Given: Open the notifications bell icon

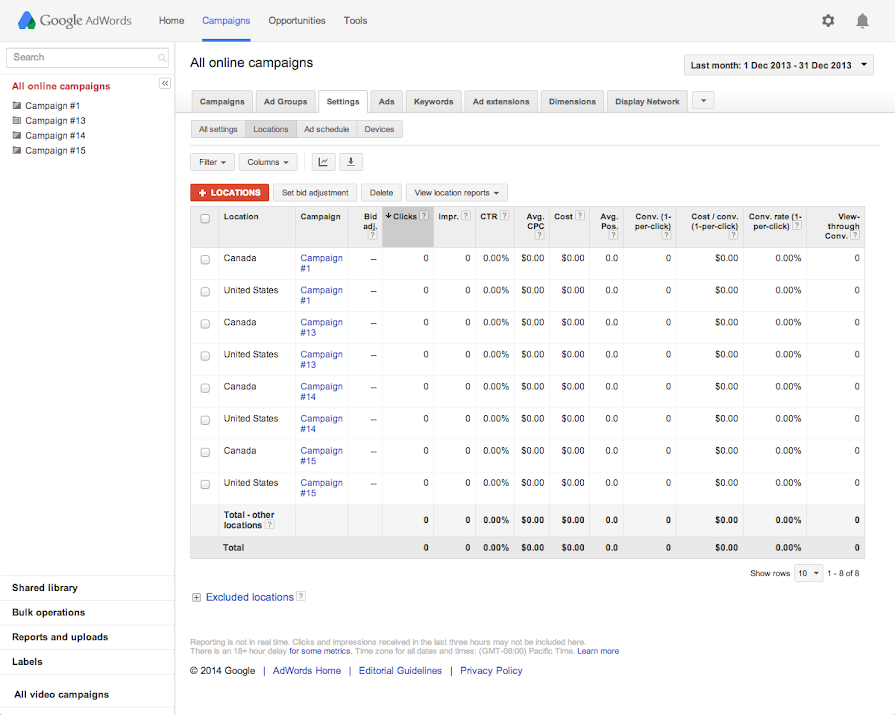Looking at the screenshot, I should point(862,20).
